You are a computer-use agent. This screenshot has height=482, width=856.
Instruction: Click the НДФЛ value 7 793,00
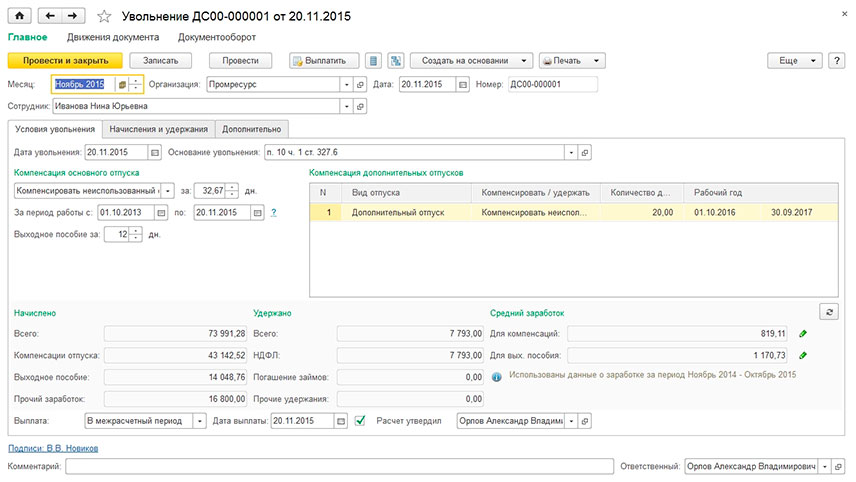[x=410, y=355]
